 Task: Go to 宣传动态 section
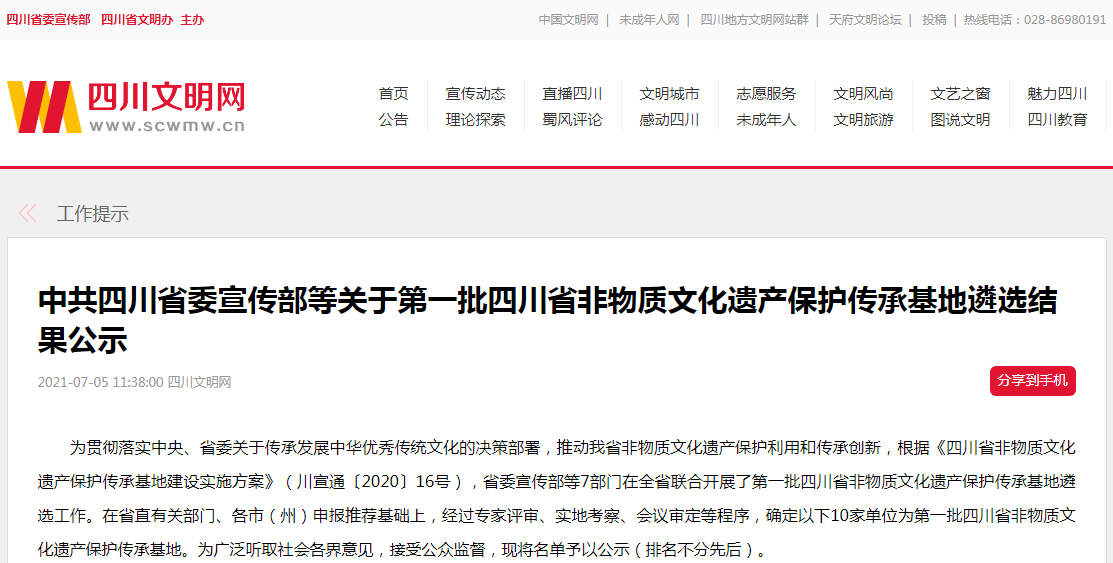tap(476, 94)
